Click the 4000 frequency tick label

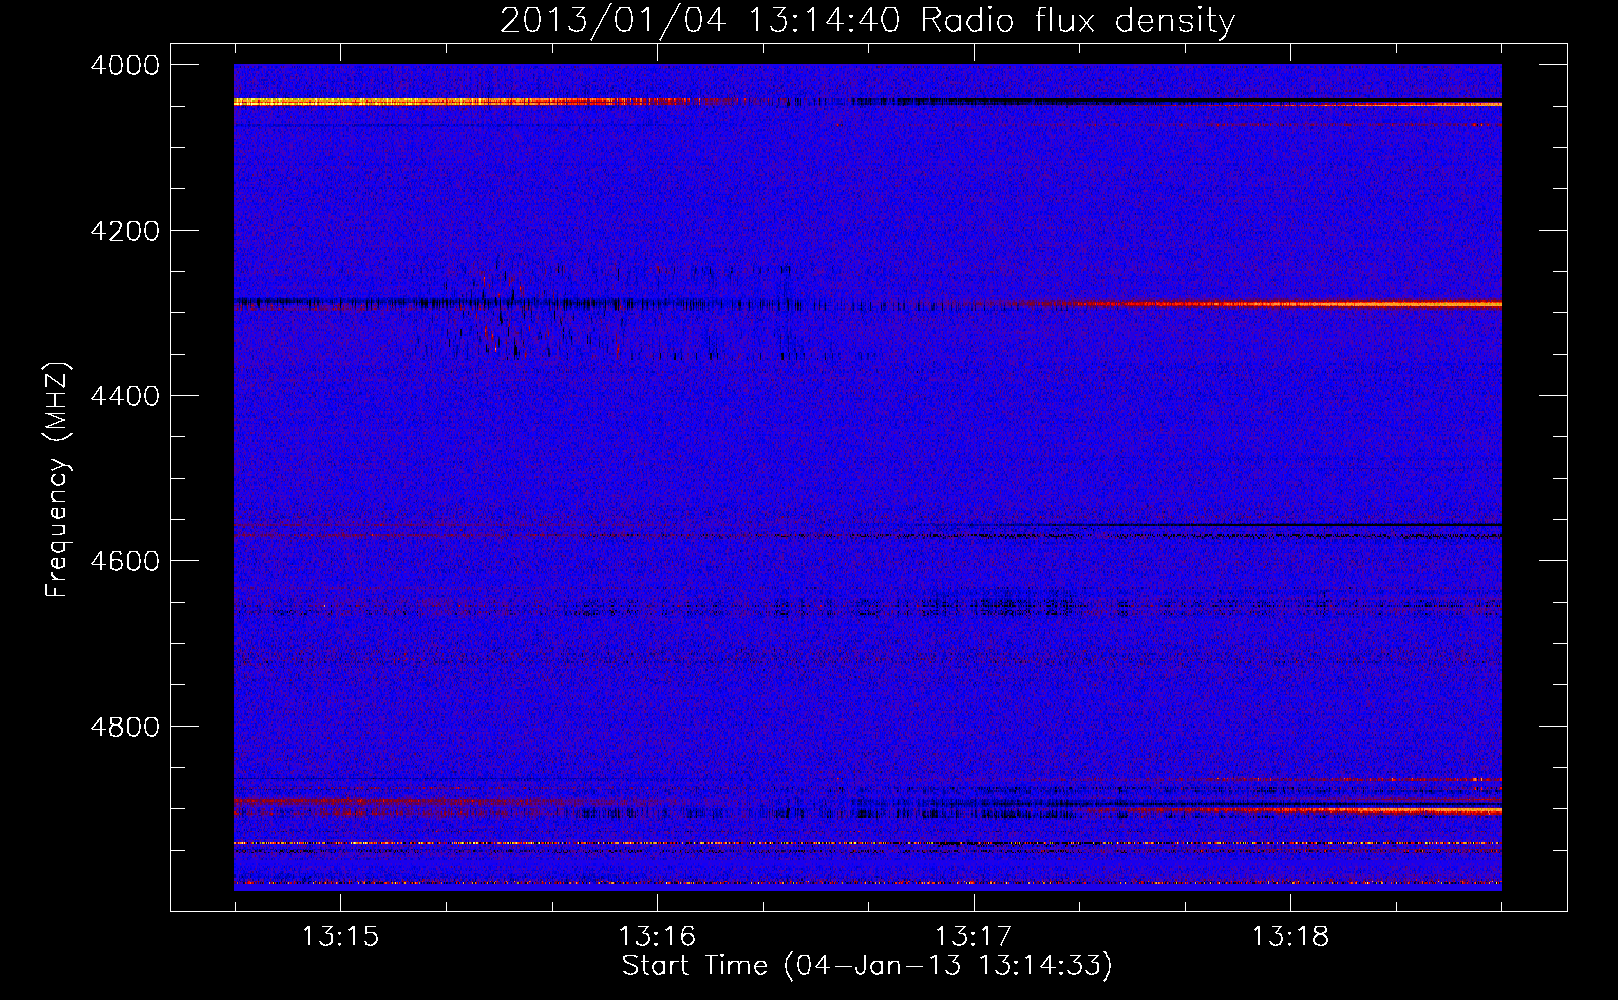tap(125, 65)
